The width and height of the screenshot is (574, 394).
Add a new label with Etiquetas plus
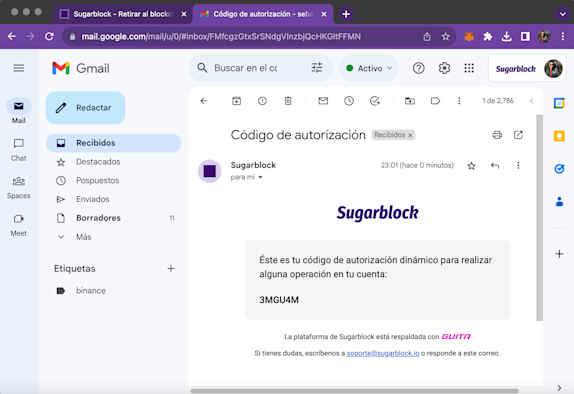click(171, 268)
